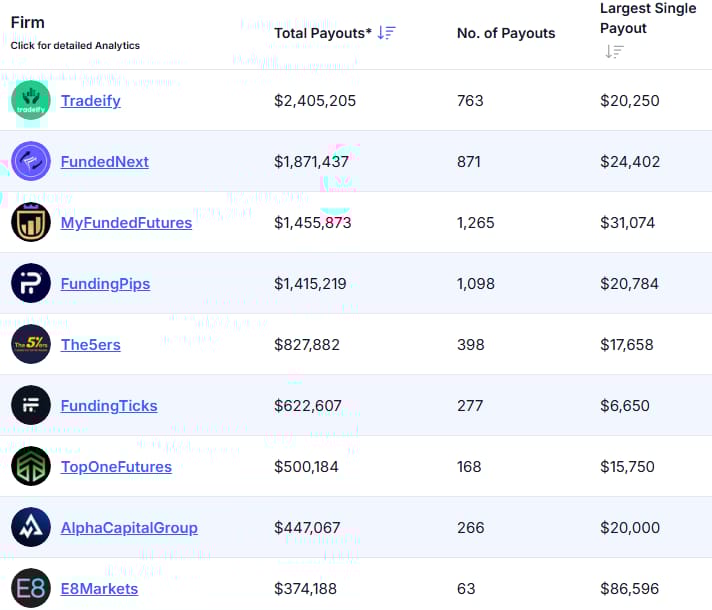The width and height of the screenshot is (712, 610).
Task: Click the E8Markets logo
Action: (31, 588)
